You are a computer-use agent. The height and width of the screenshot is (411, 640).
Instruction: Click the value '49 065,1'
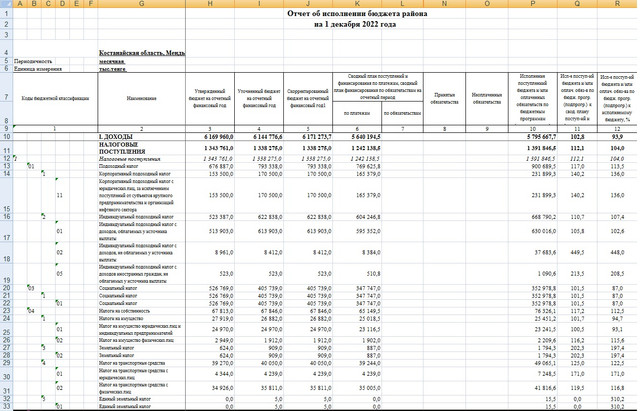pyautogui.click(x=545, y=363)
